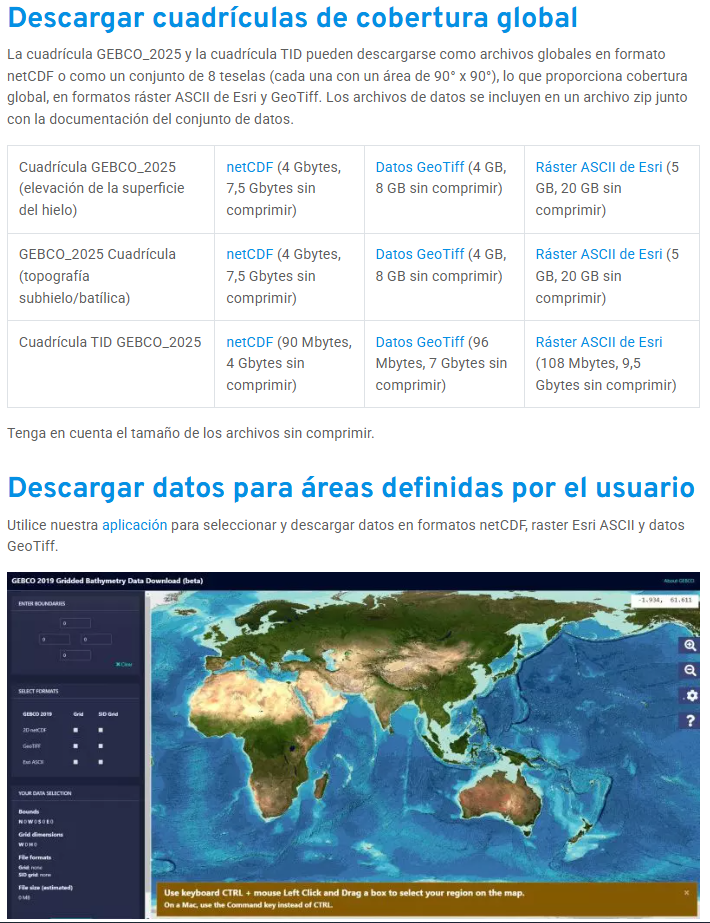Click the bottom boundary input field
Viewport: 710px width, 923px height.
76,655
